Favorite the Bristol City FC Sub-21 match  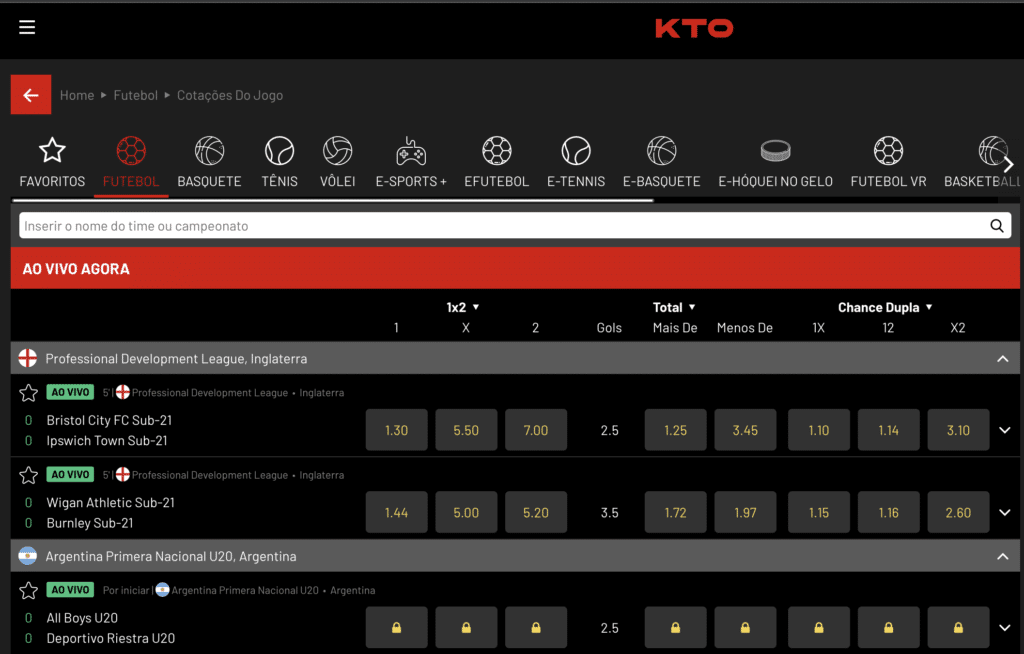pyautogui.click(x=29, y=393)
